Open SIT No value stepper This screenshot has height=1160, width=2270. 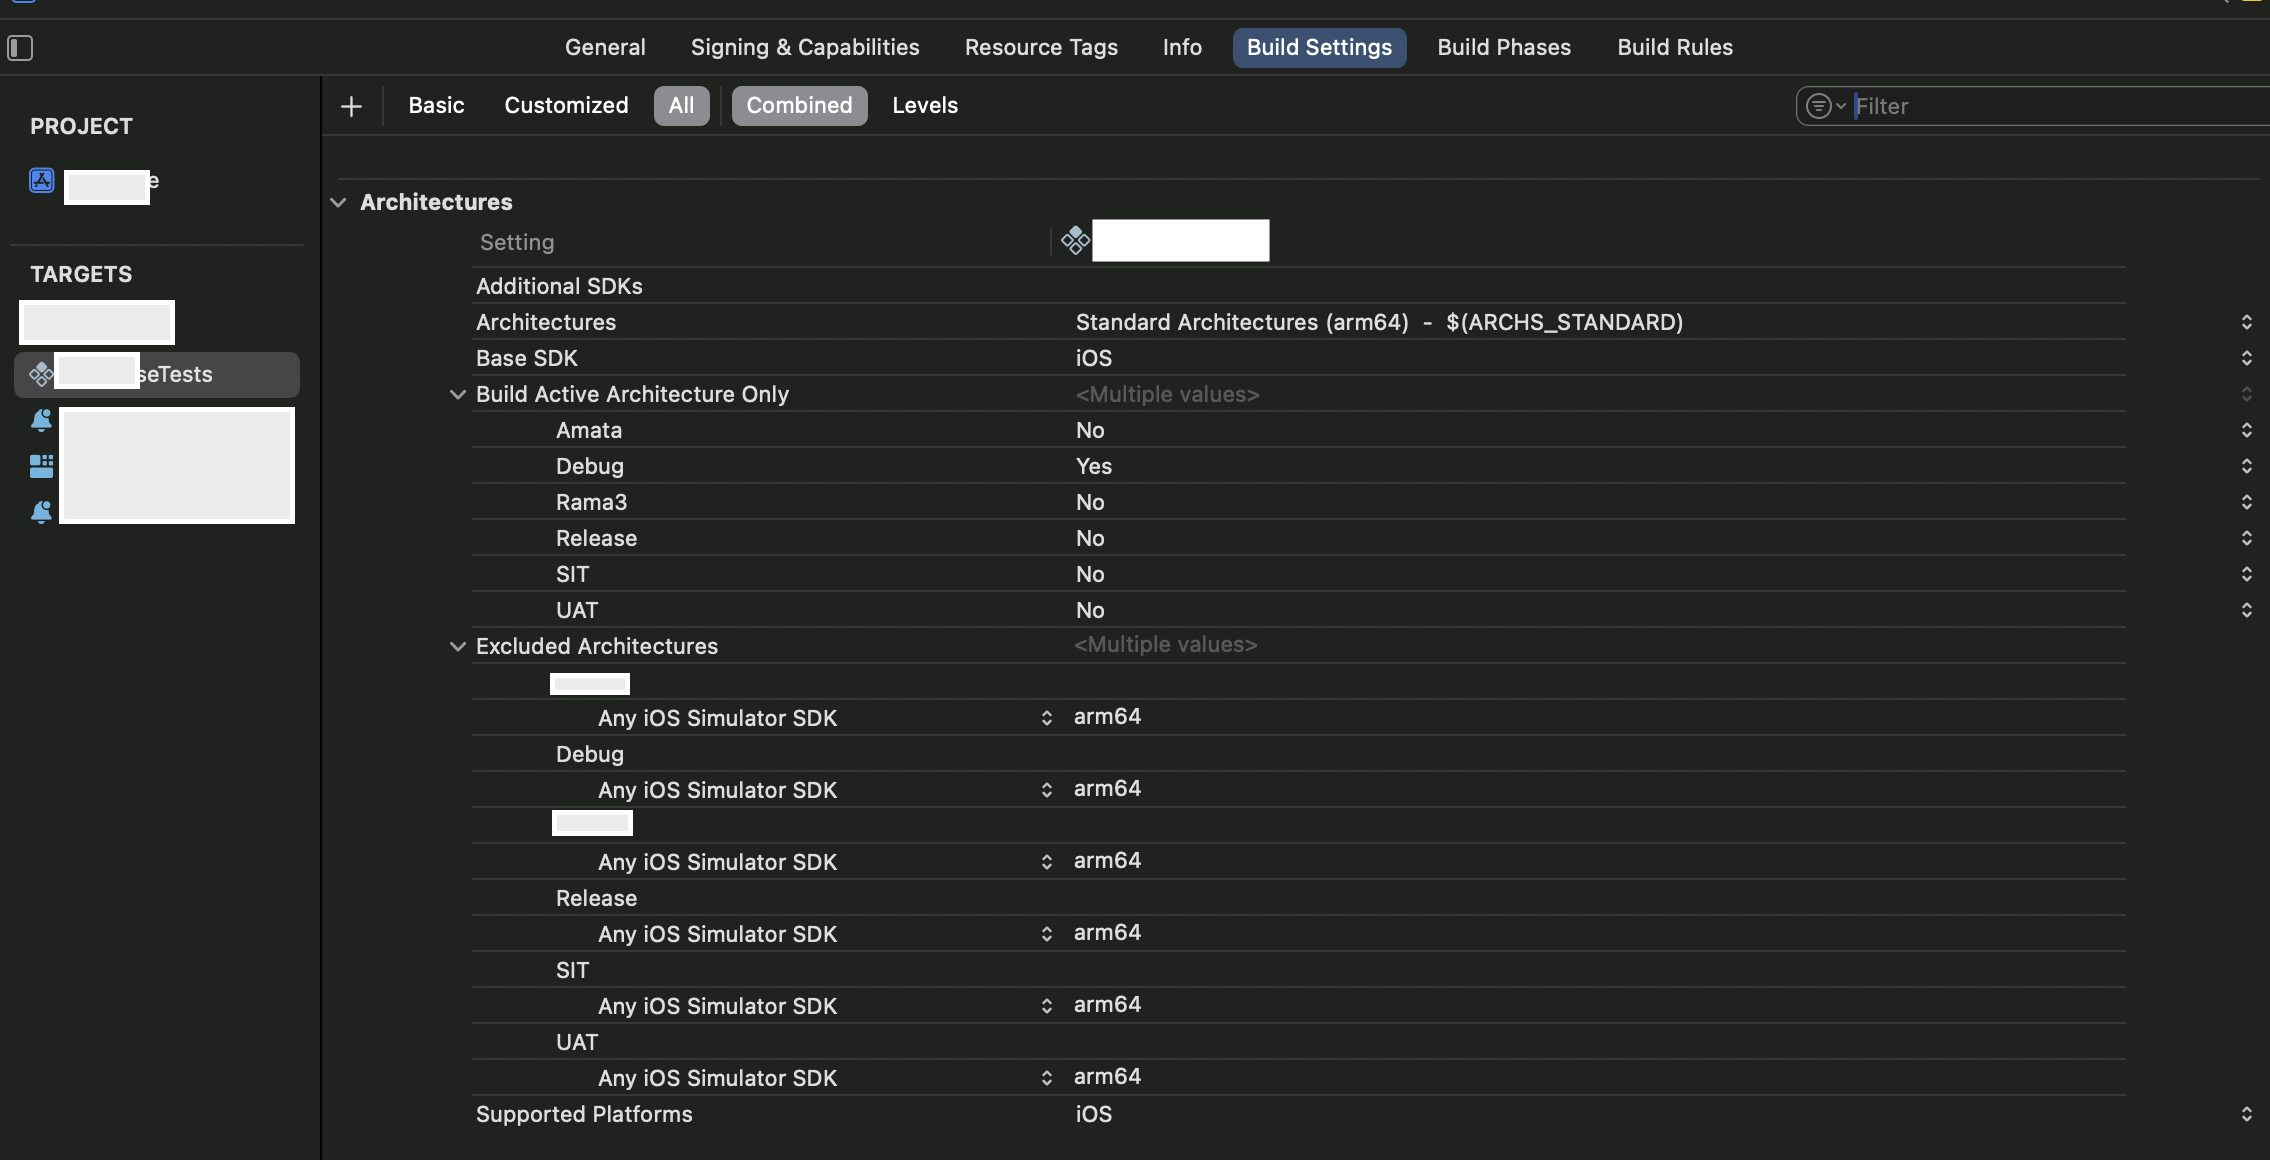tap(2246, 574)
